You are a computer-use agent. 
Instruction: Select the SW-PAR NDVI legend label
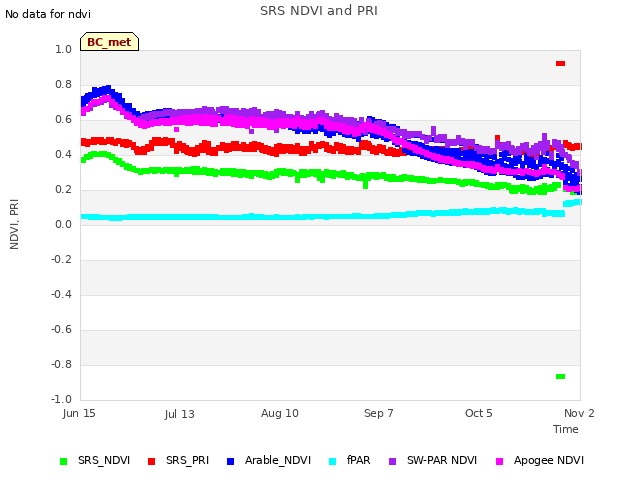442,460
